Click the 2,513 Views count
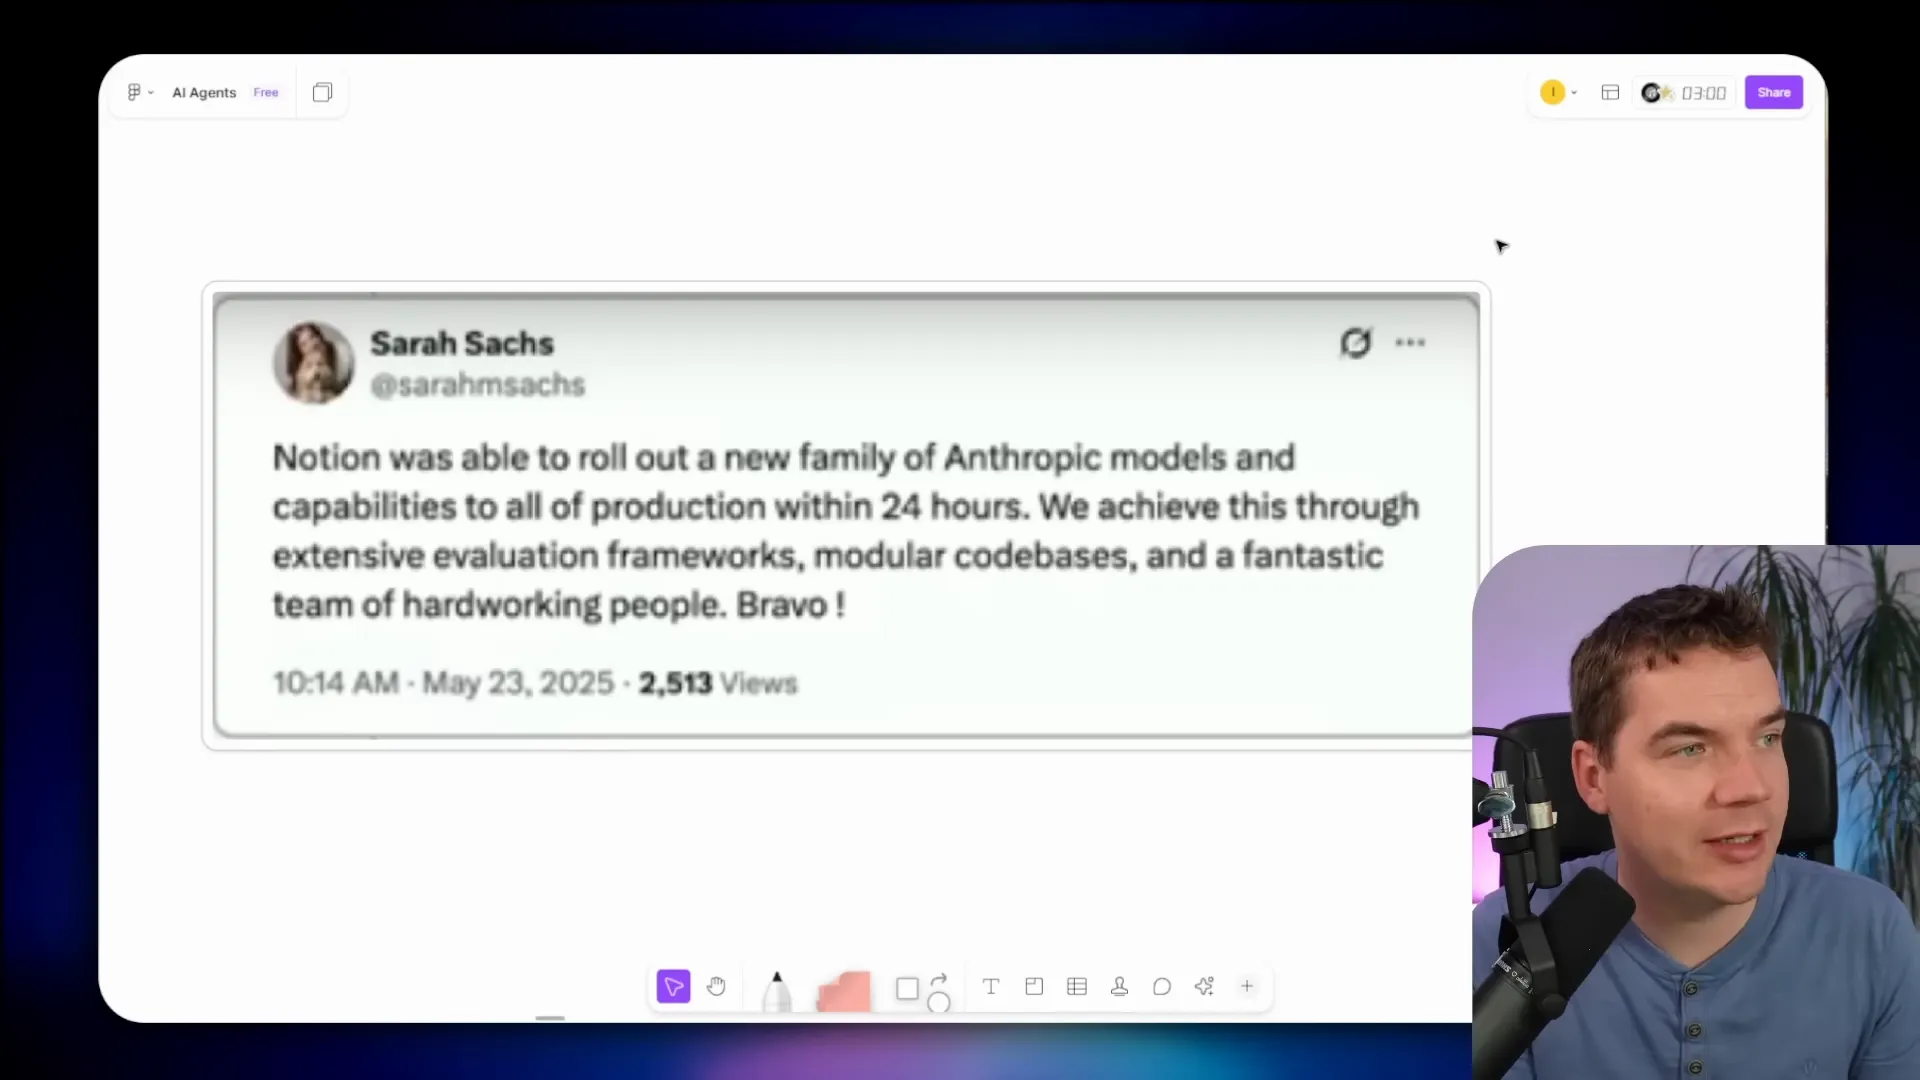The height and width of the screenshot is (1080, 1920). [x=718, y=683]
